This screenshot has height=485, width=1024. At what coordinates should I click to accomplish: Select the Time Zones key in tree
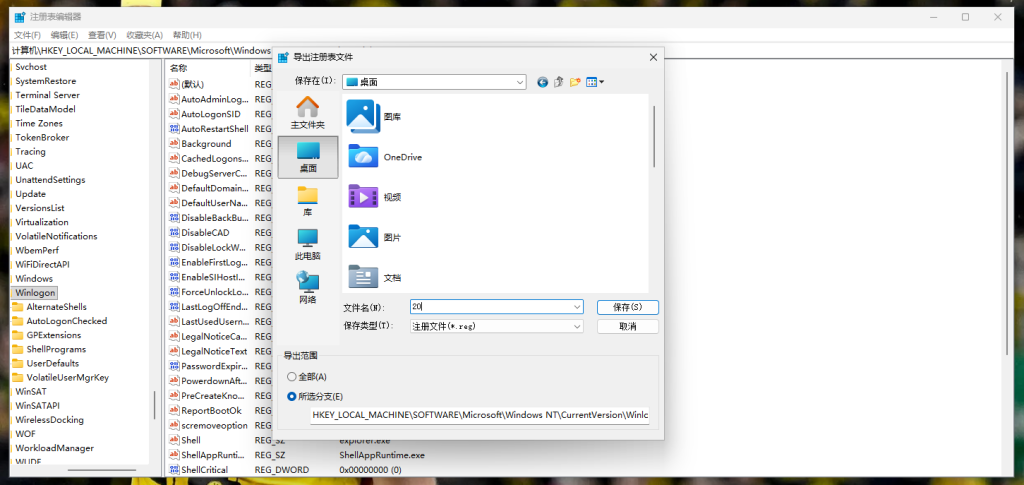[39, 123]
